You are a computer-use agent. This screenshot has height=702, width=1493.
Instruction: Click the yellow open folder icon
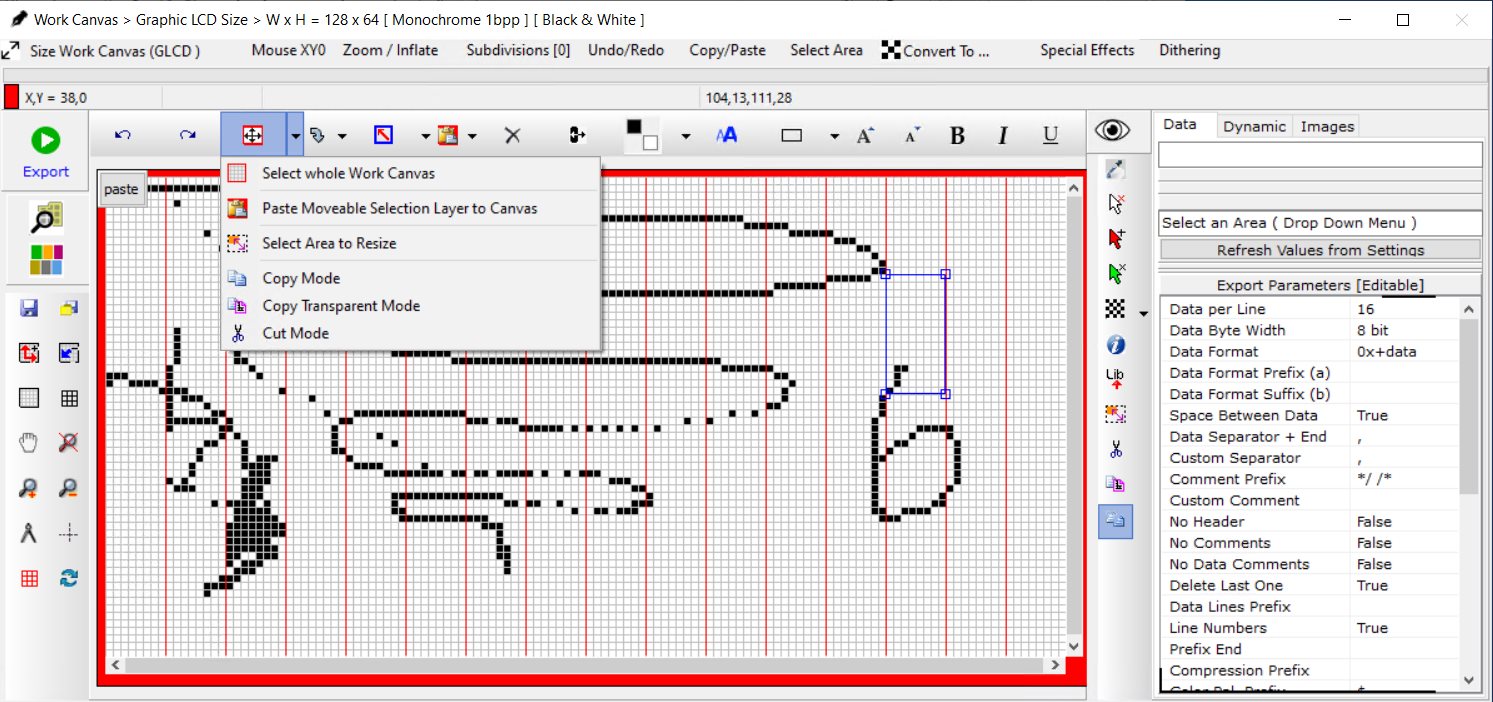69,308
